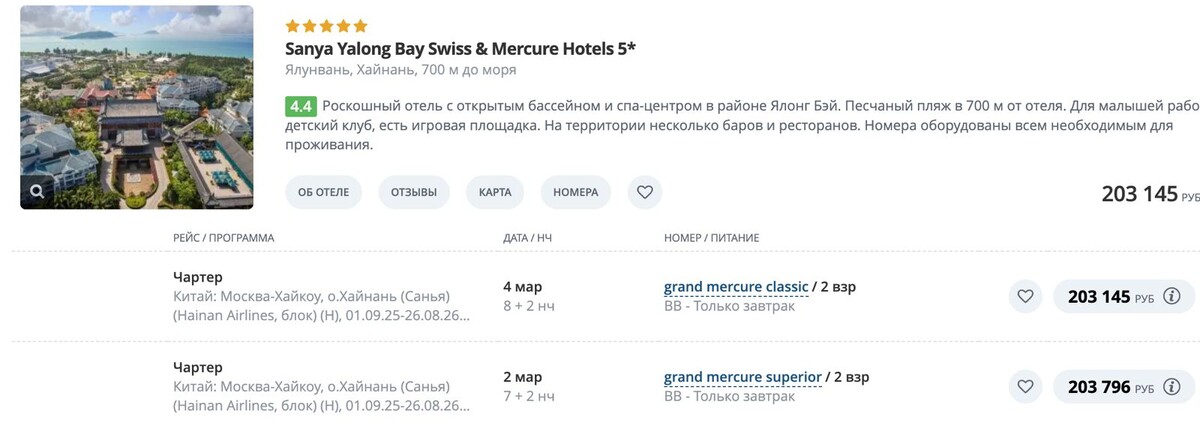The height and width of the screenshot is (426, 1200).
Task: Open the grand mercure classic room link
Action: tap(736, 287)
